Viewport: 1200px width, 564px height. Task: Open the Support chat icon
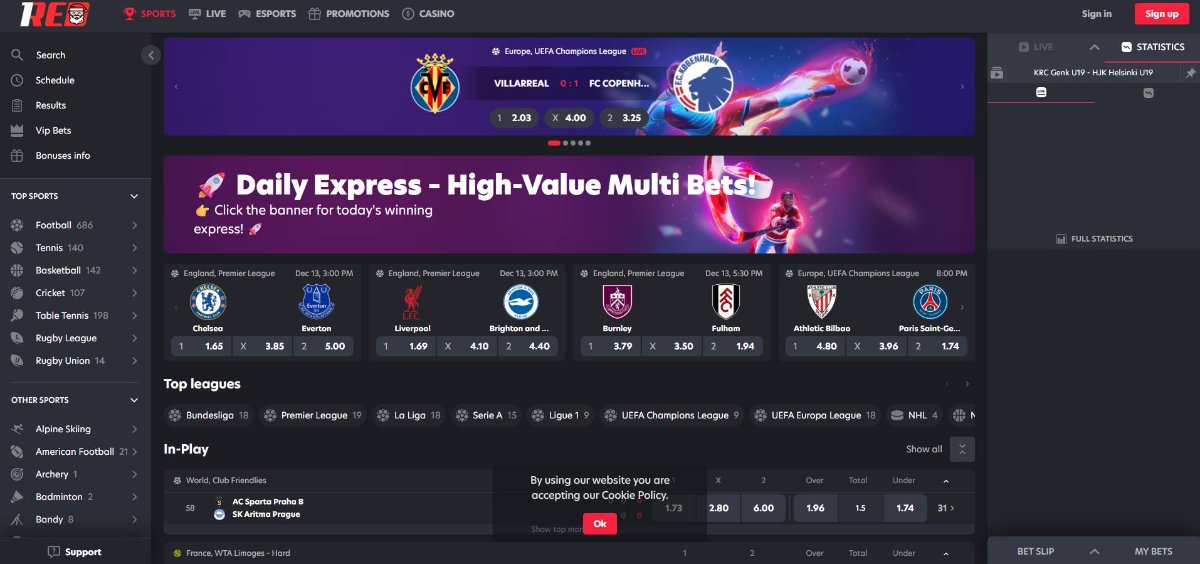click(x=54, y=552)
